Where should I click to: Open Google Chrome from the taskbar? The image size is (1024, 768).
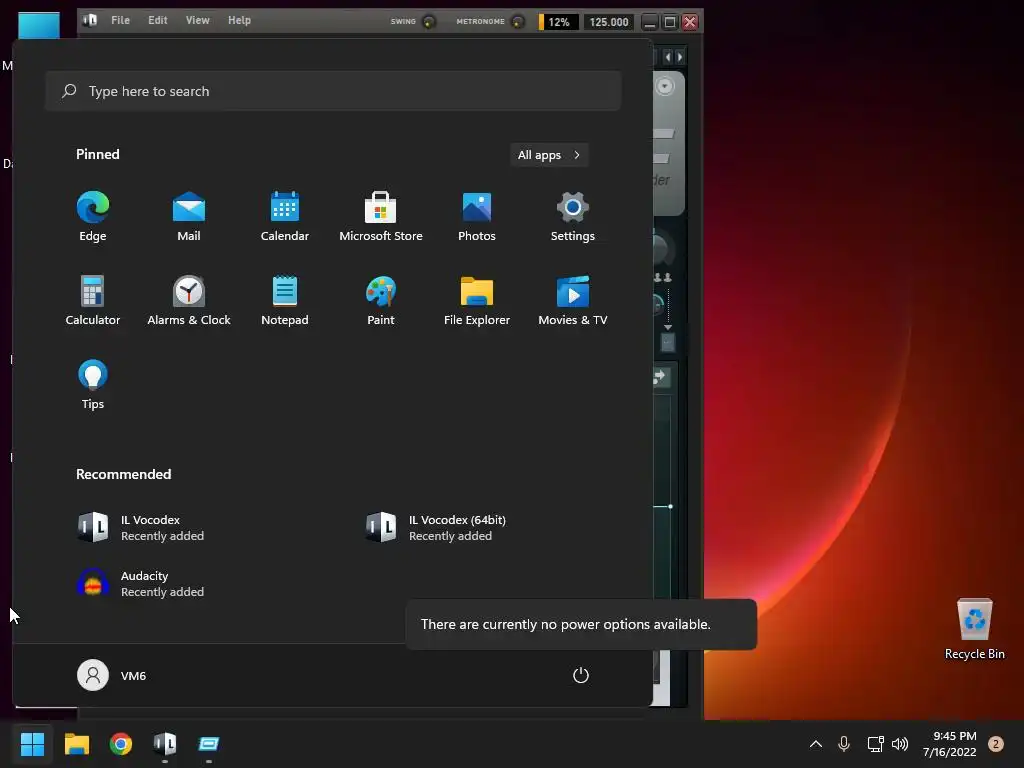pyautogui.click(x=121, y=744)
